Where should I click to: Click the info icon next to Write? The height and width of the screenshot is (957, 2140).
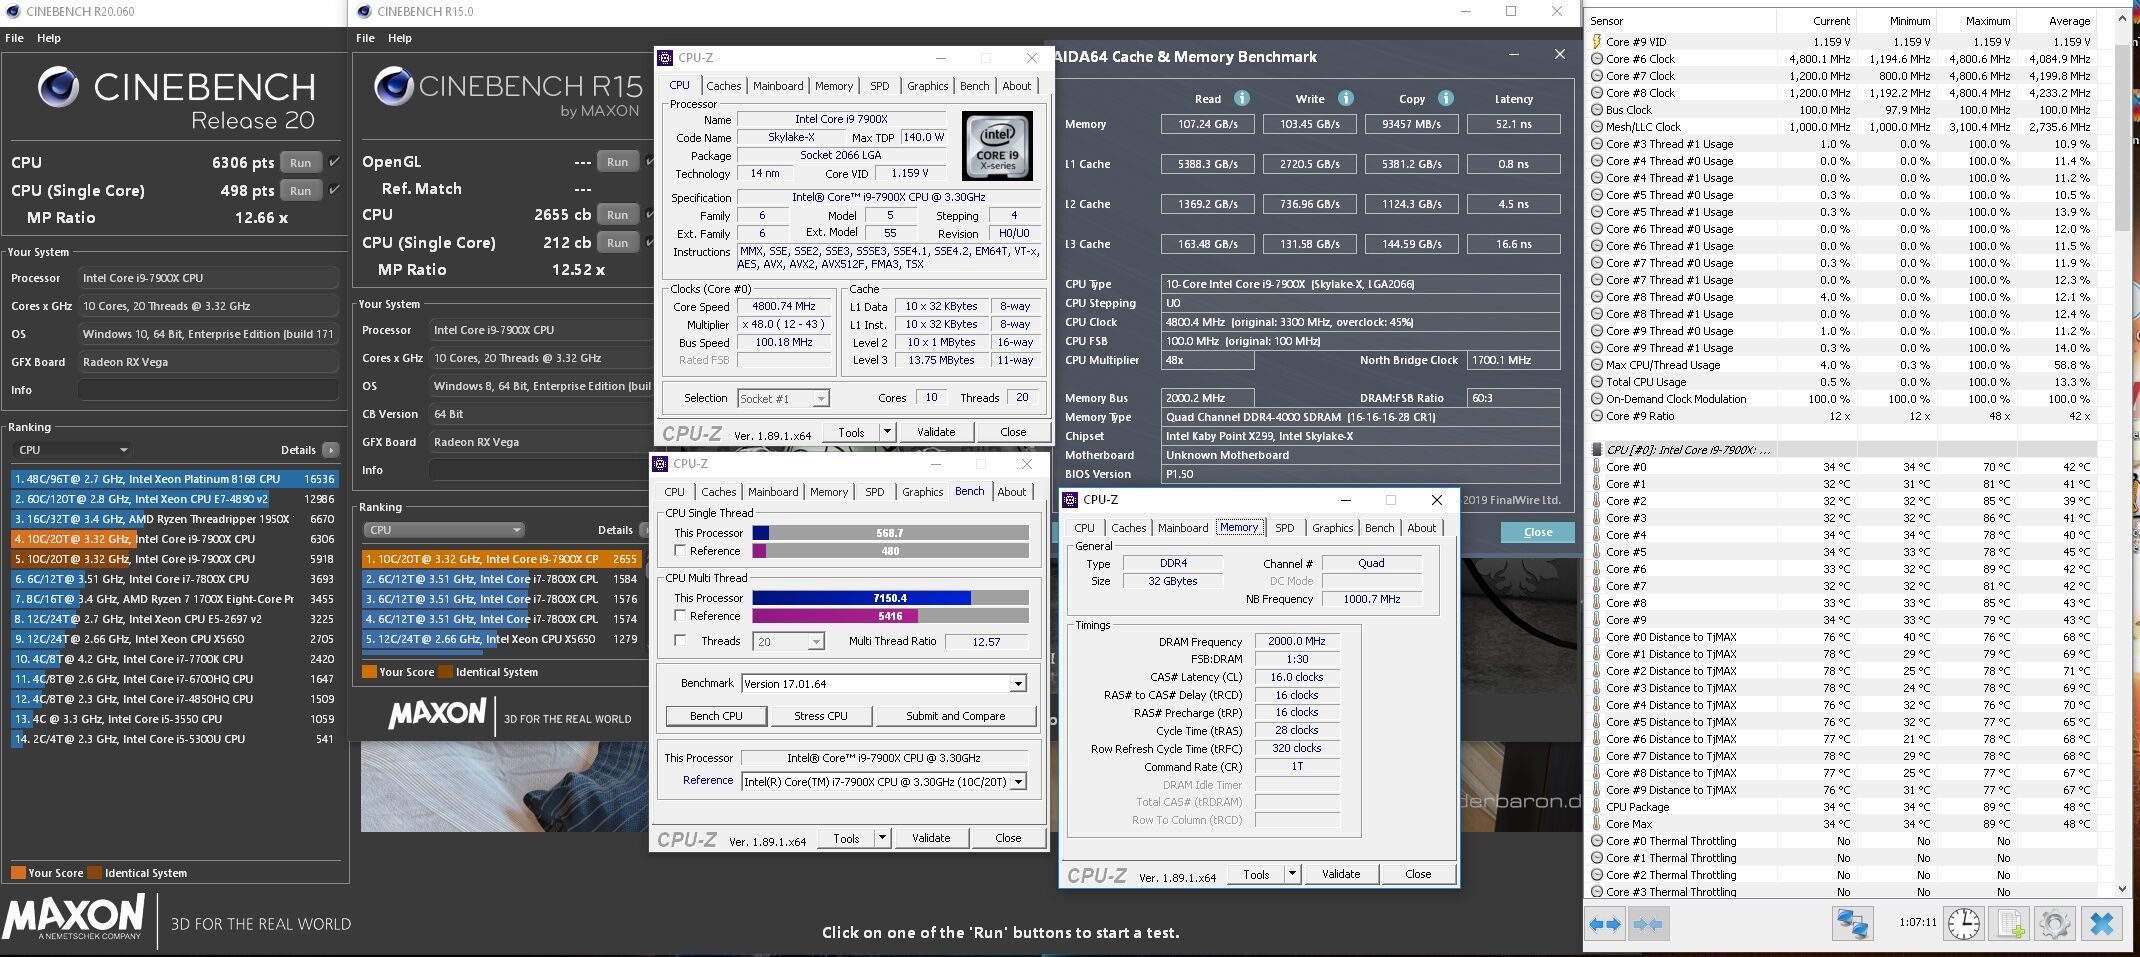[1346, 98]
